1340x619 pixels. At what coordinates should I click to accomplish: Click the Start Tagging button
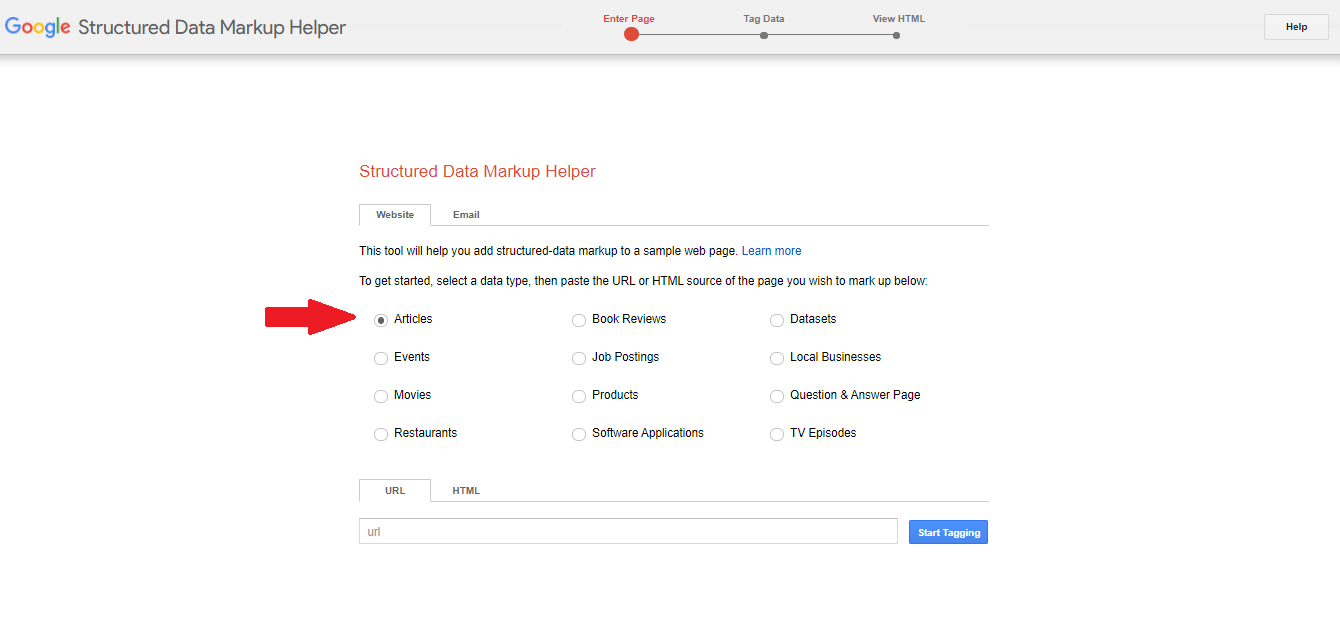[948, 532]
